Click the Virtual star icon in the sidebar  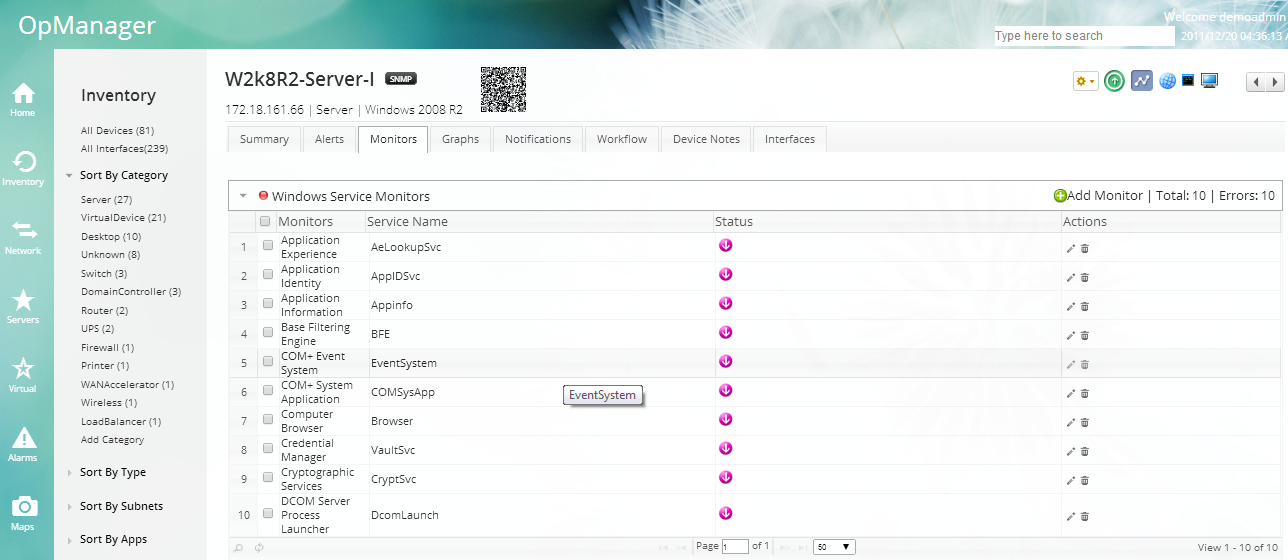click(23, 374)
